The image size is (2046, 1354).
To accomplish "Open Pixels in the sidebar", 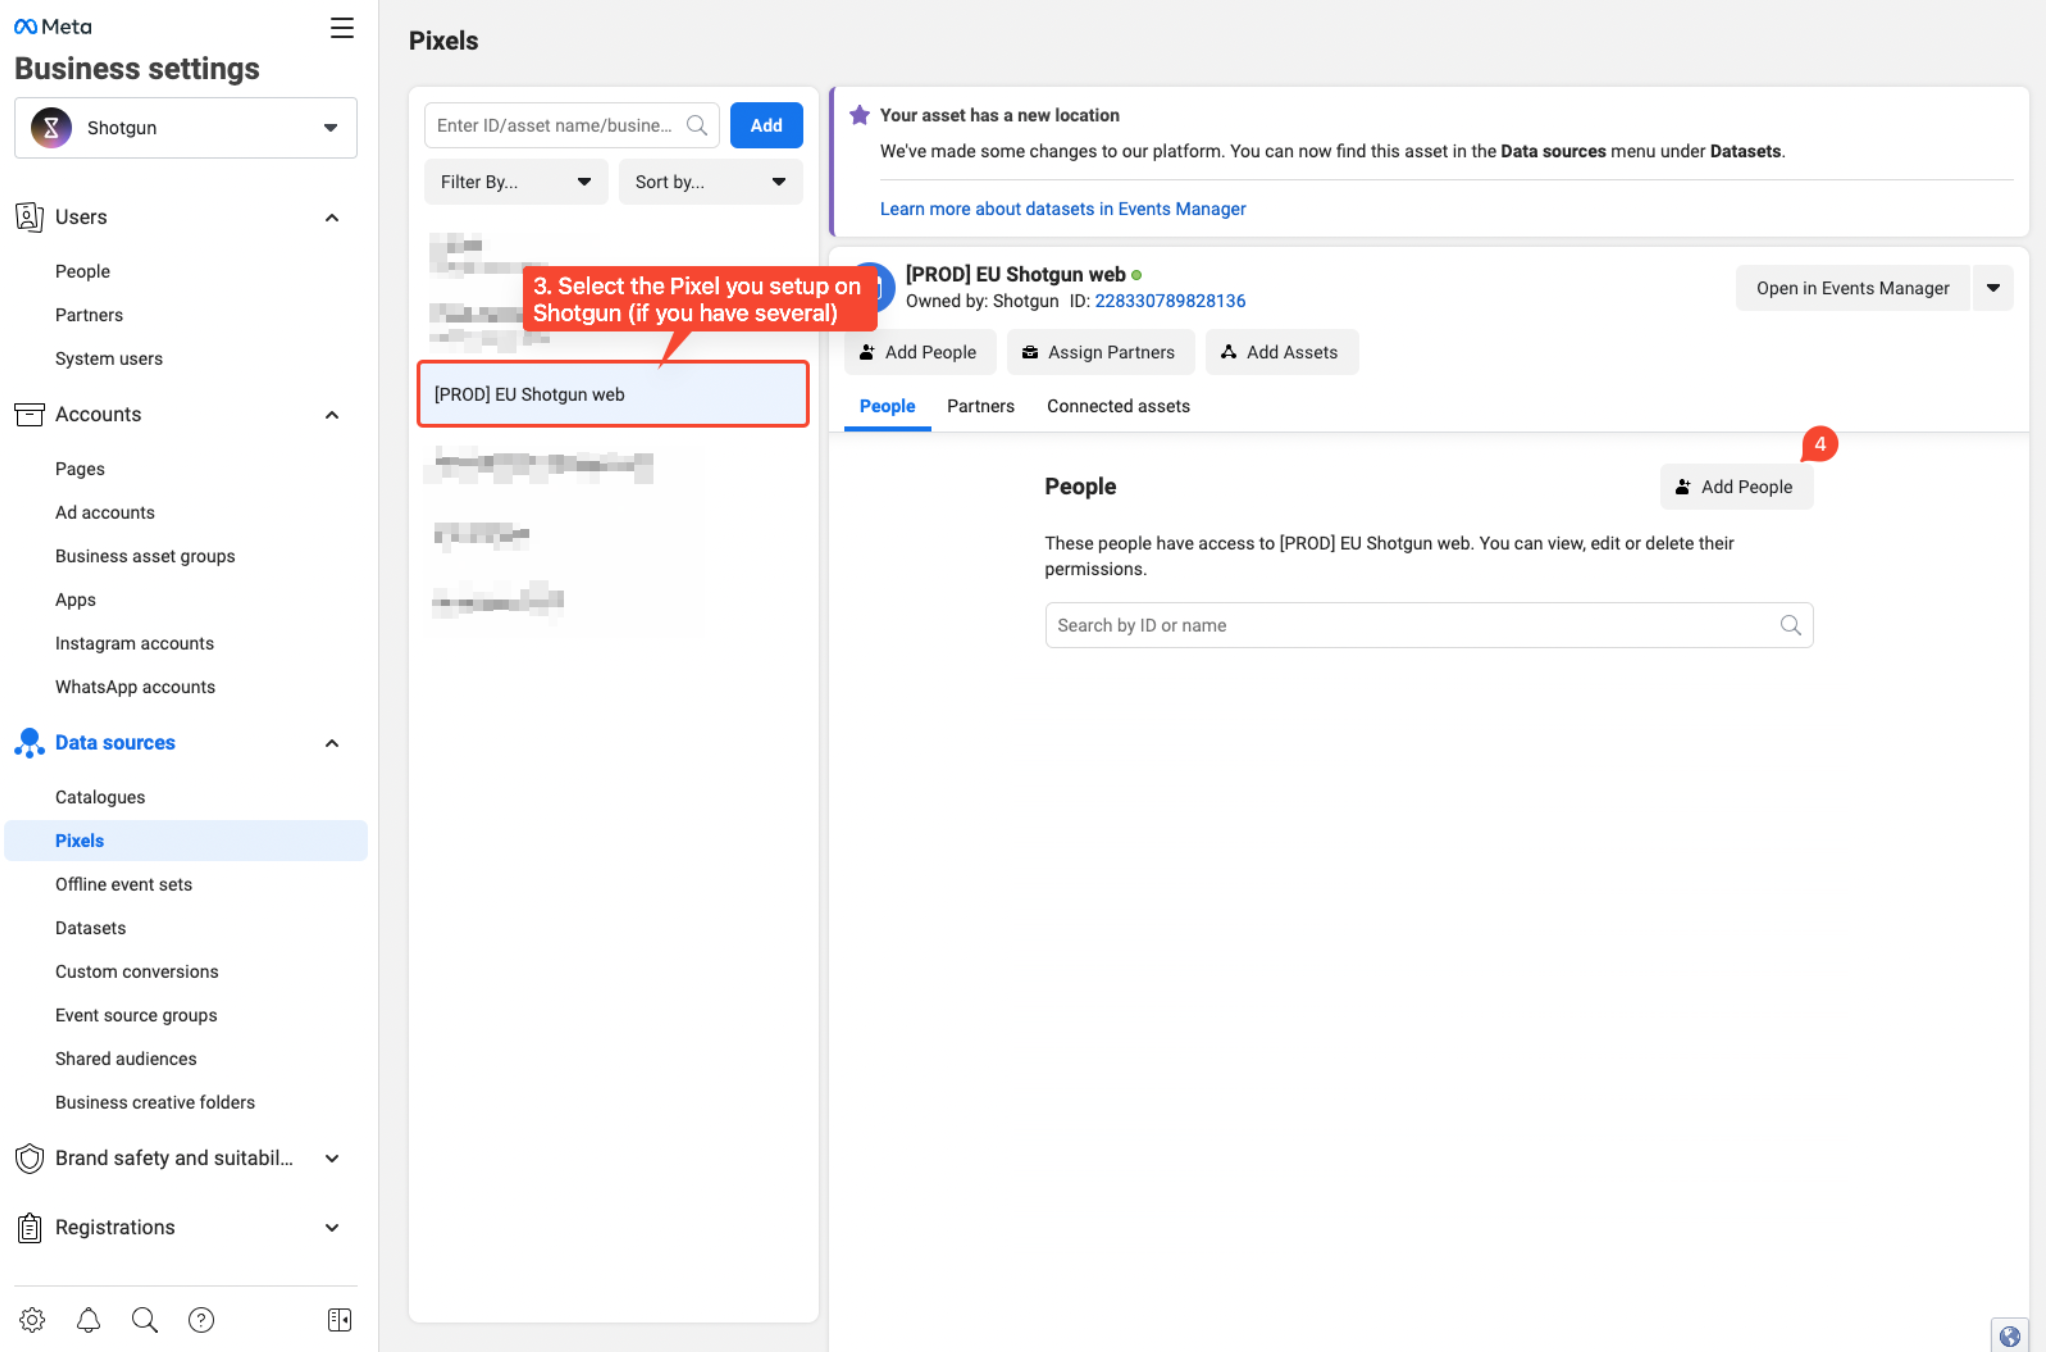I will 186,841.
